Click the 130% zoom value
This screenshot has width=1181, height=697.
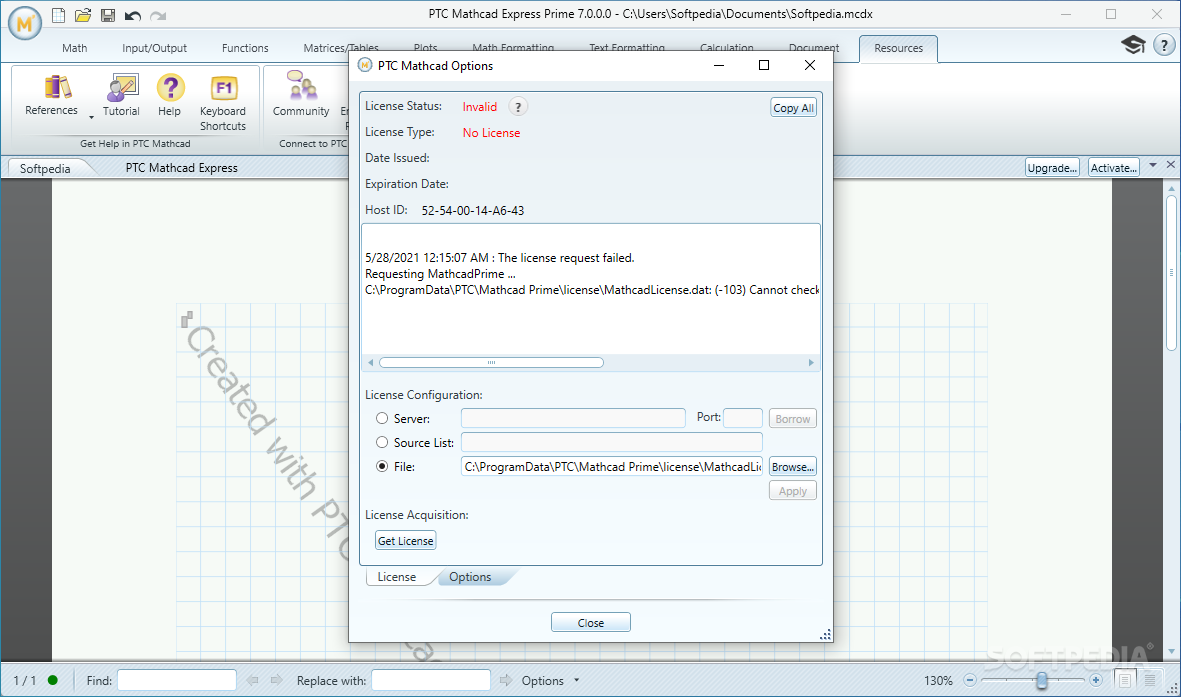(938, 680)
